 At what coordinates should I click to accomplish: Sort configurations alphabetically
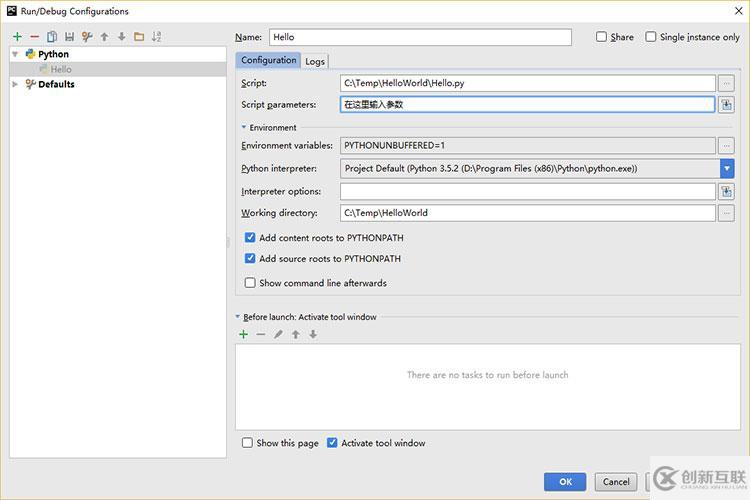pos(157,37)
